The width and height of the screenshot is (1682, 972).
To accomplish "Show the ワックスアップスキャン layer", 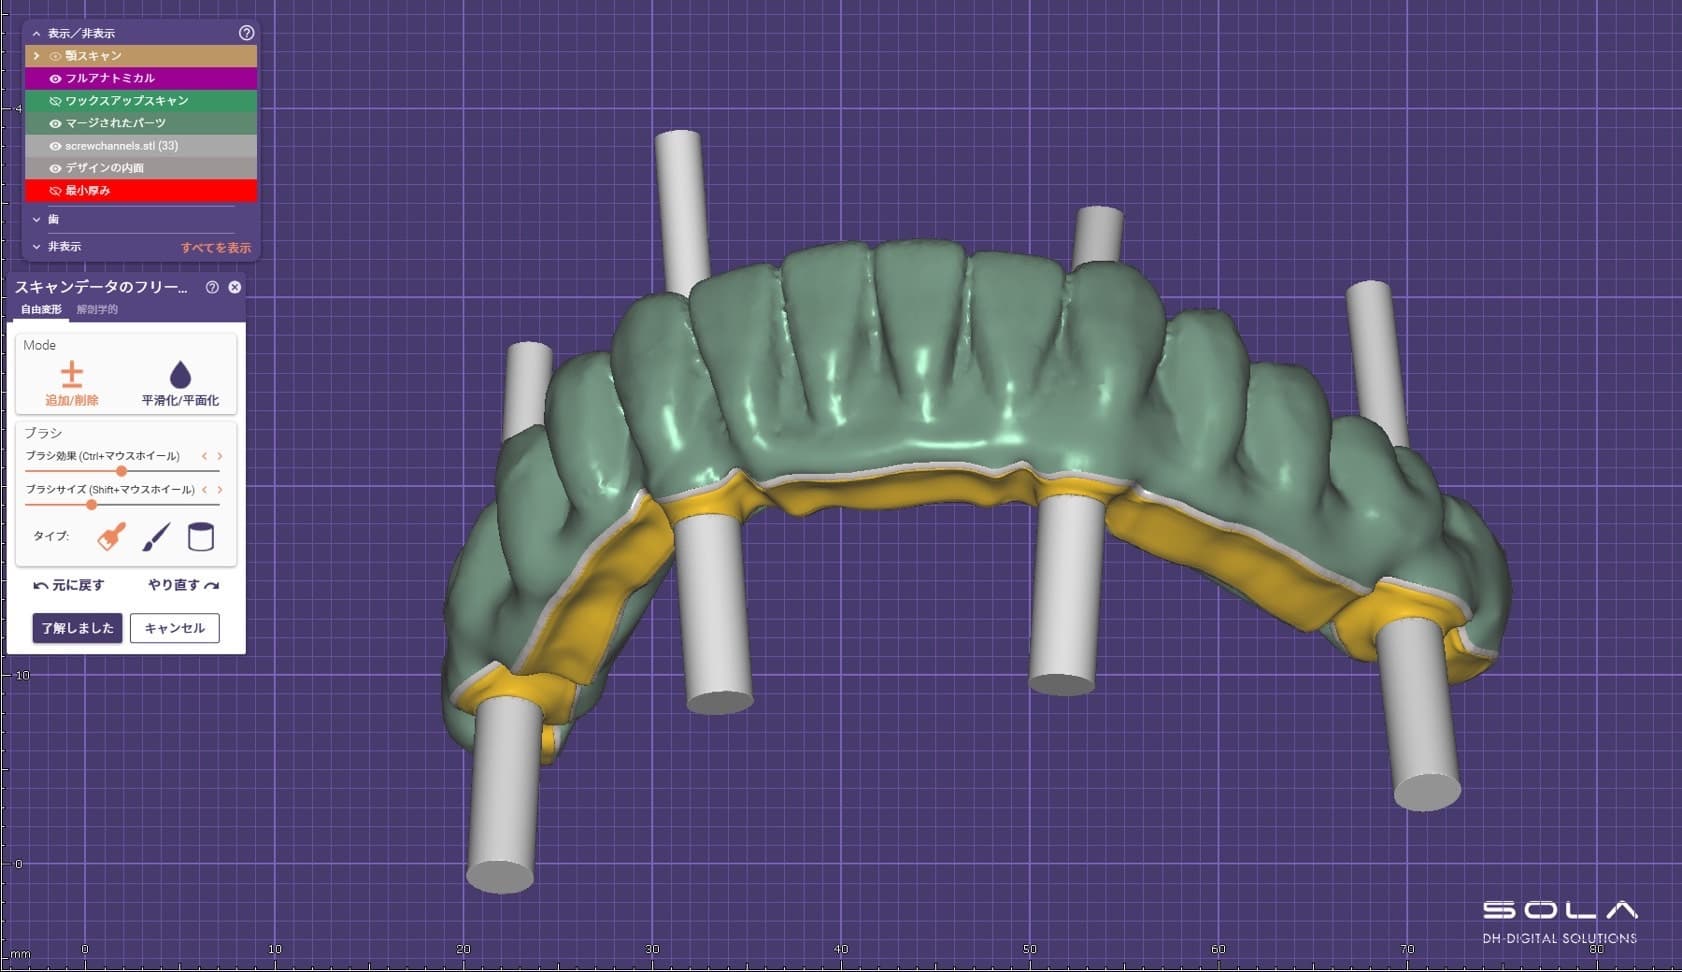I will 55,101.
